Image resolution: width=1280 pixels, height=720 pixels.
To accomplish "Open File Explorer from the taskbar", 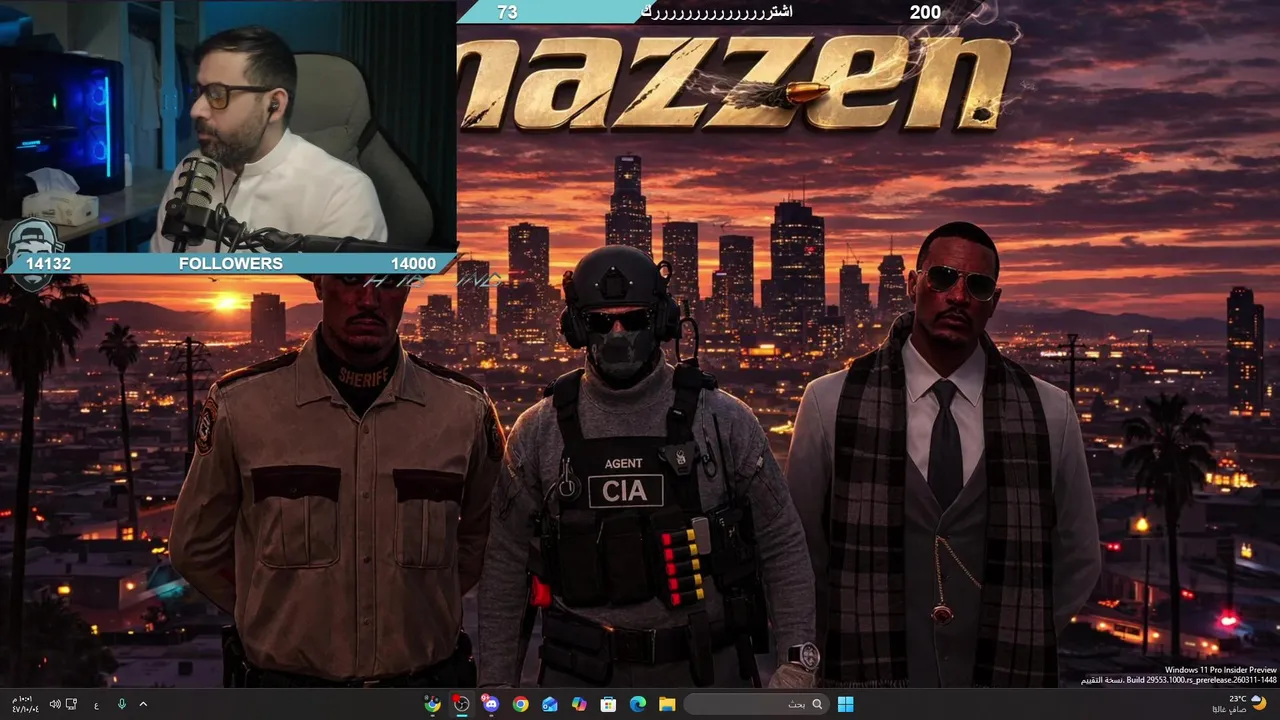I will click(667, 704).
